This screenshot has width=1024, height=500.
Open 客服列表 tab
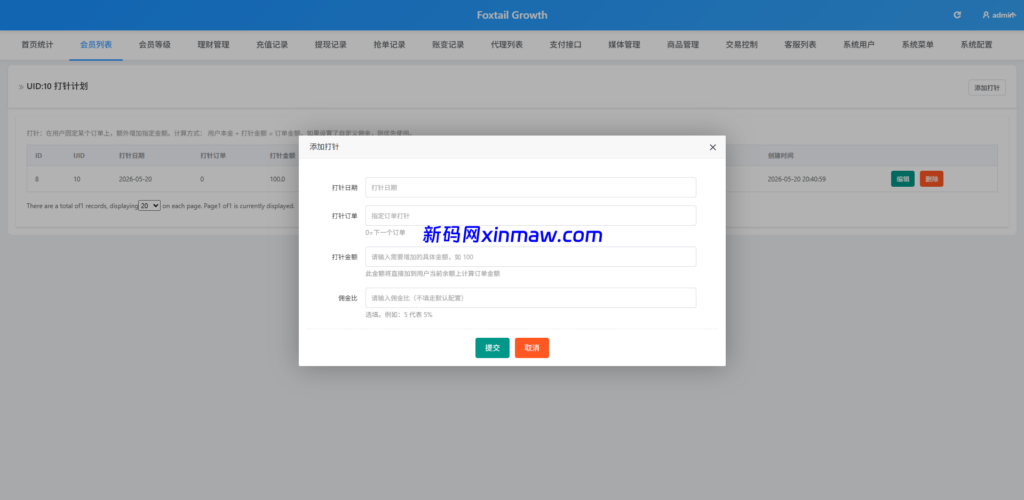[800, 45]
